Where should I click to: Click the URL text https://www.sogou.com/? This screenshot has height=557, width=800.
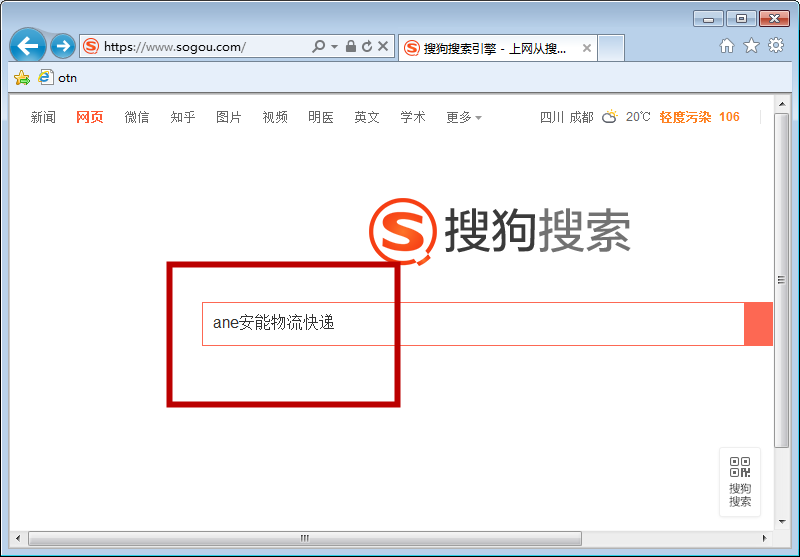(x=174, y=47)
